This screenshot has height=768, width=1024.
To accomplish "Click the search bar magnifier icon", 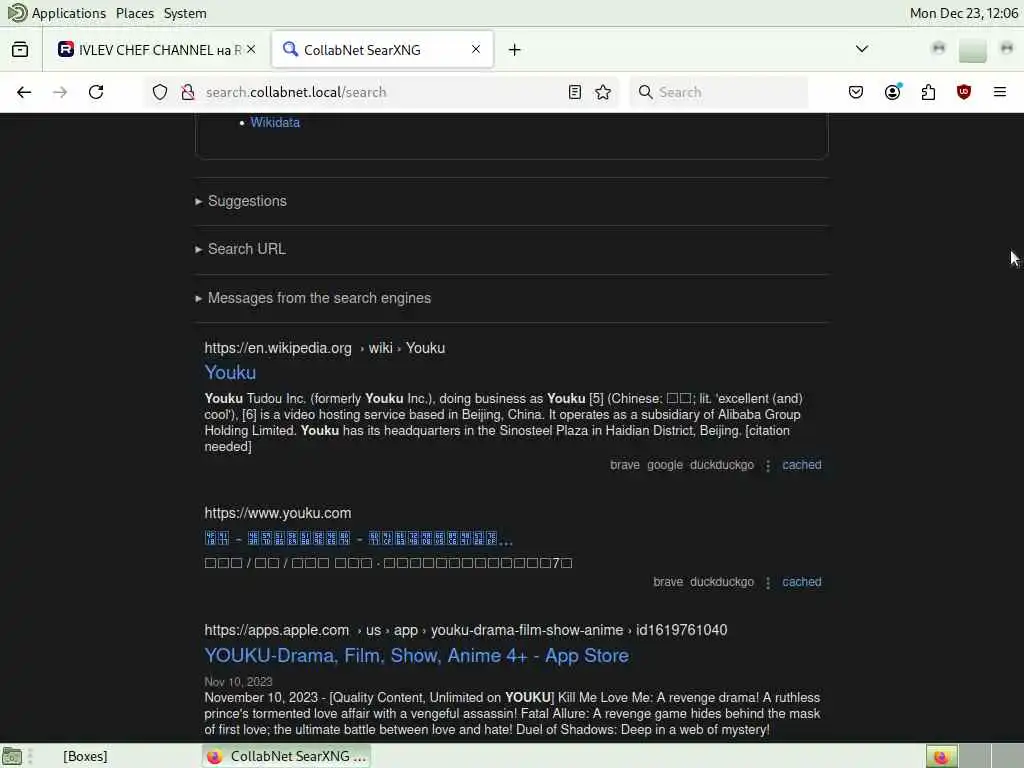I will point(646,92).
